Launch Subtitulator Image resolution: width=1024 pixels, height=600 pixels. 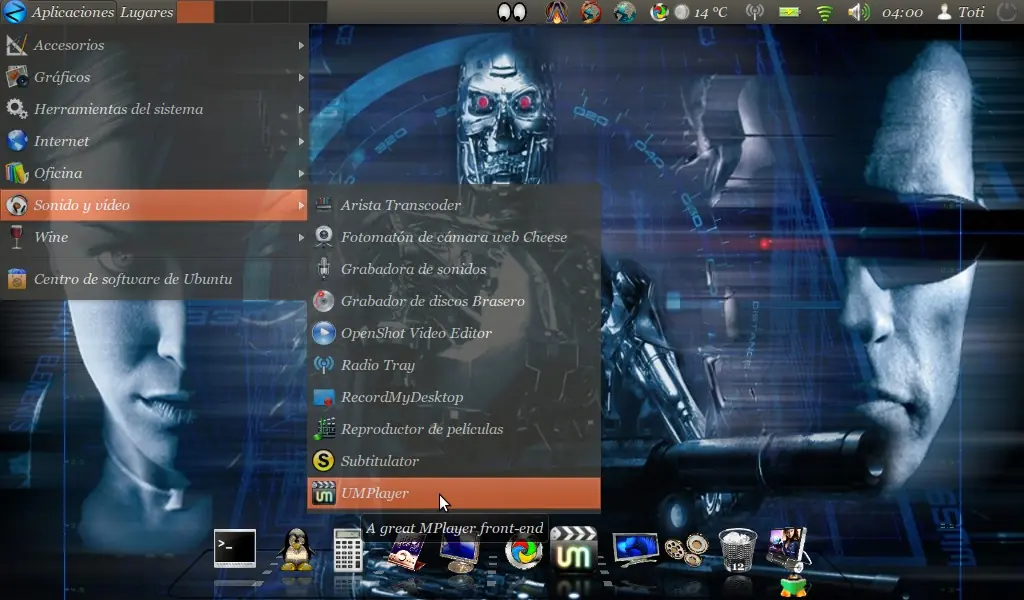(453, 461)
